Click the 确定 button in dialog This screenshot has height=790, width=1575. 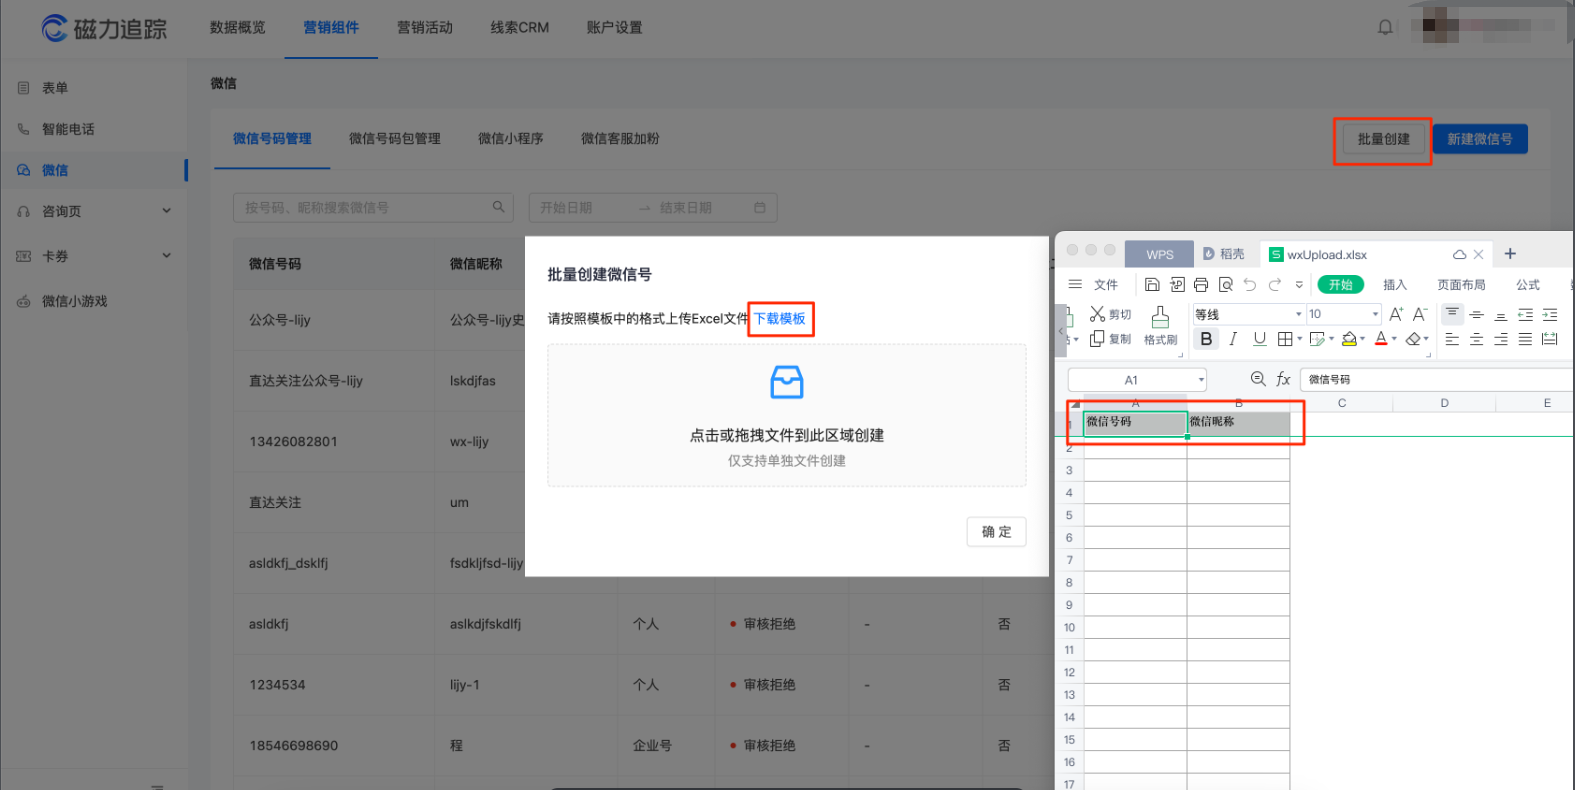(x=997, y=532)
